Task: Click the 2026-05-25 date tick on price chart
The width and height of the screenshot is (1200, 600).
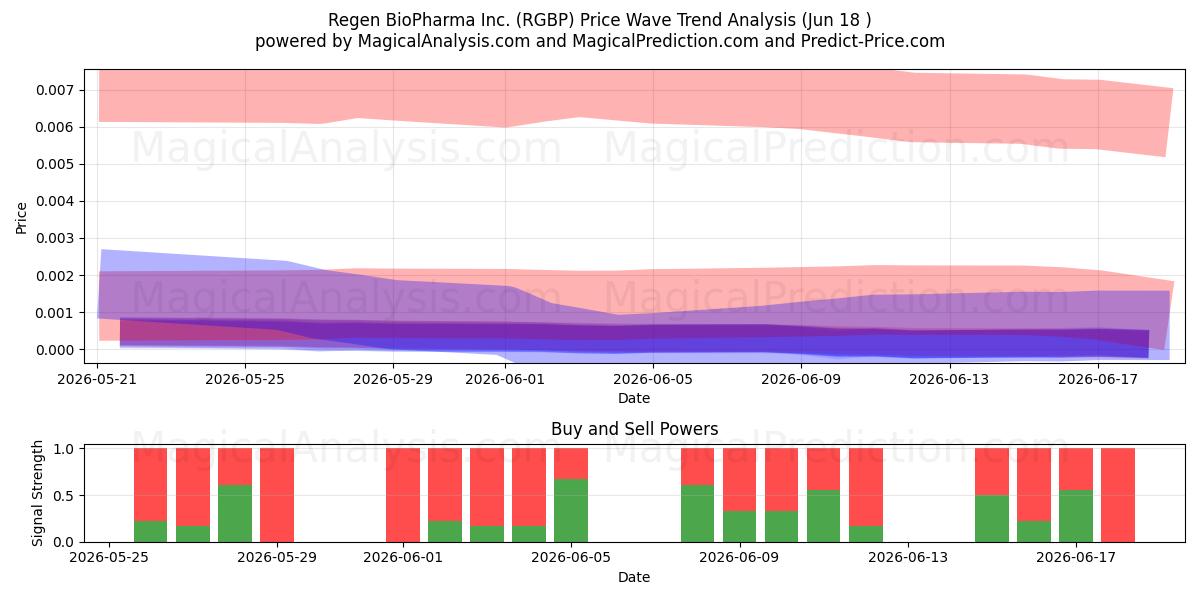Action: [x=246, y=379]
